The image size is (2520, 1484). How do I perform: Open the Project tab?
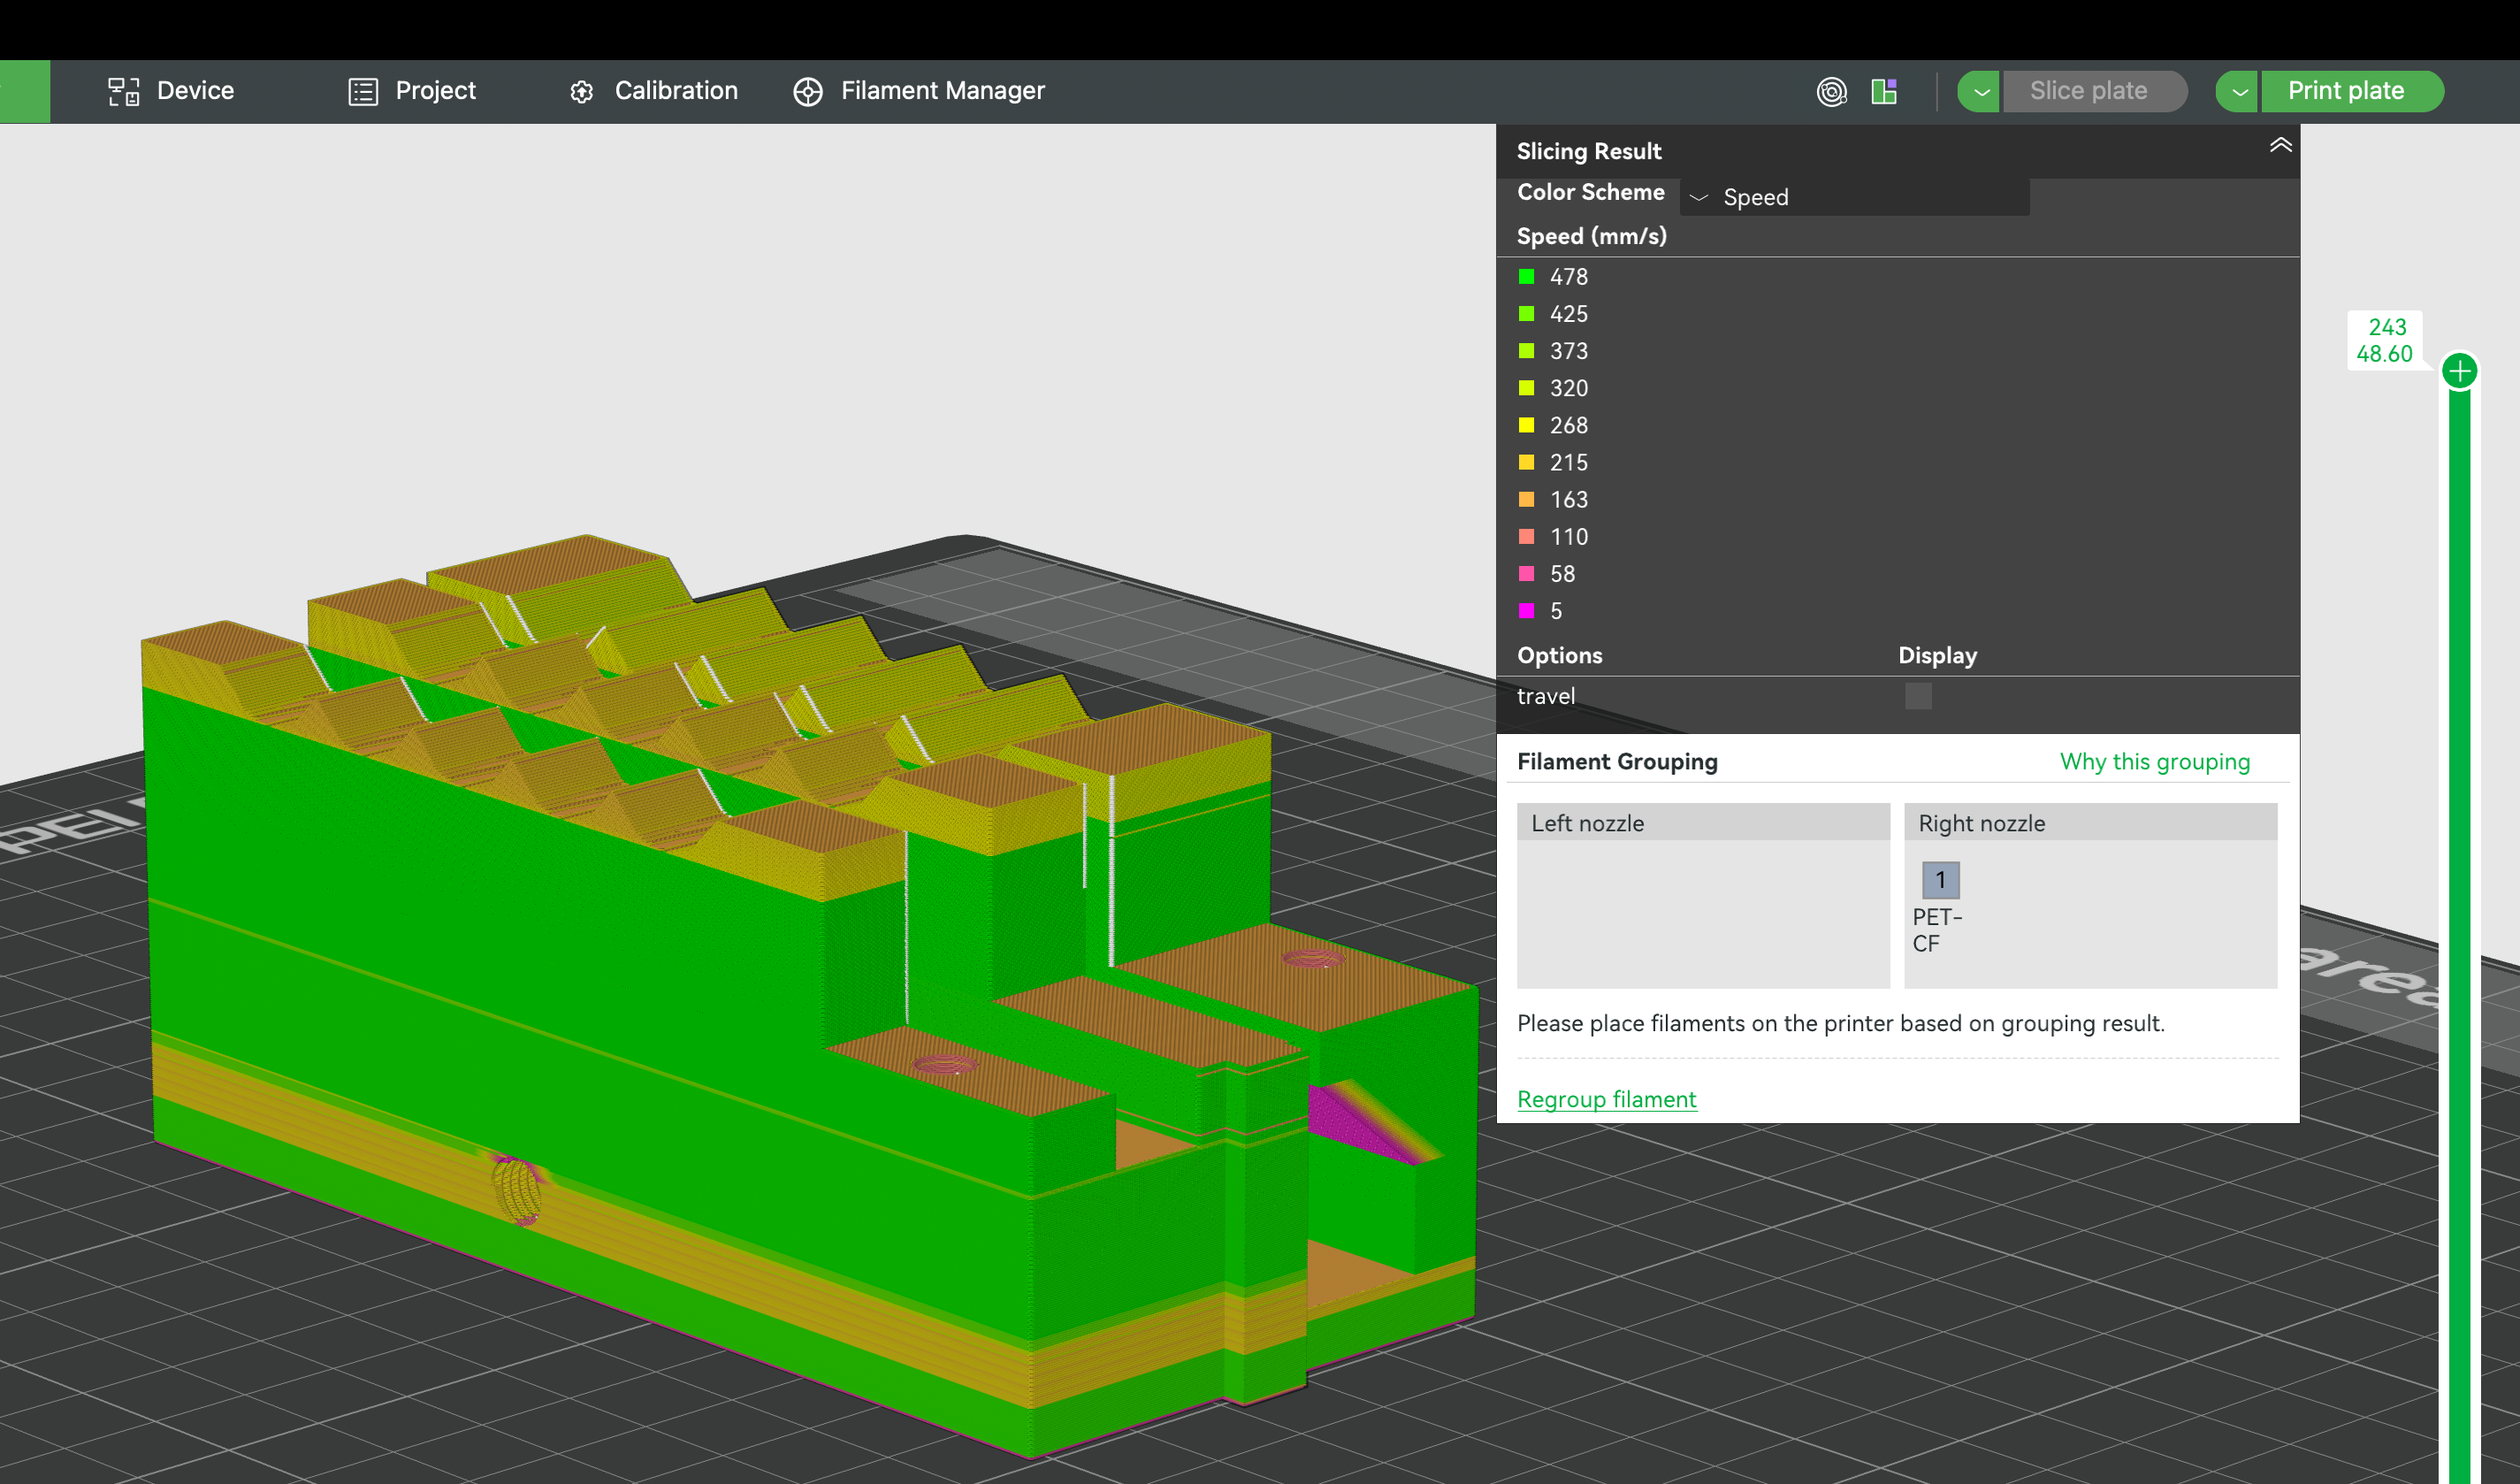pos(412,91)
